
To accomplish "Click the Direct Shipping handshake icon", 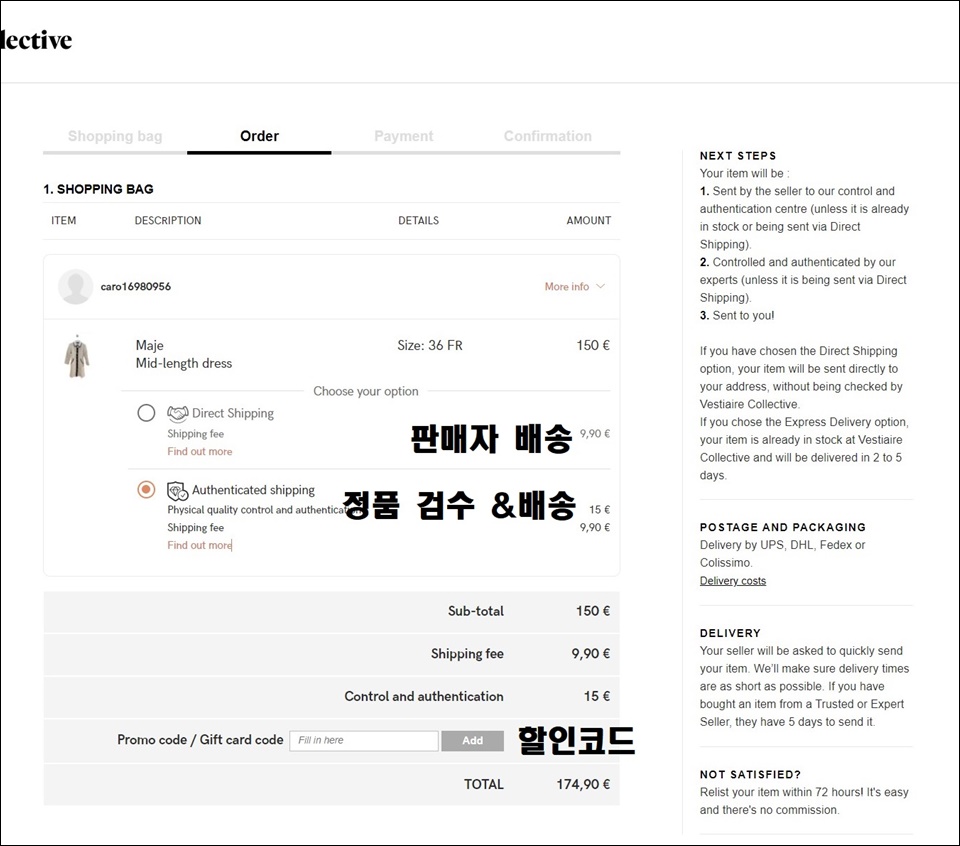I will (x=178, y=414).
